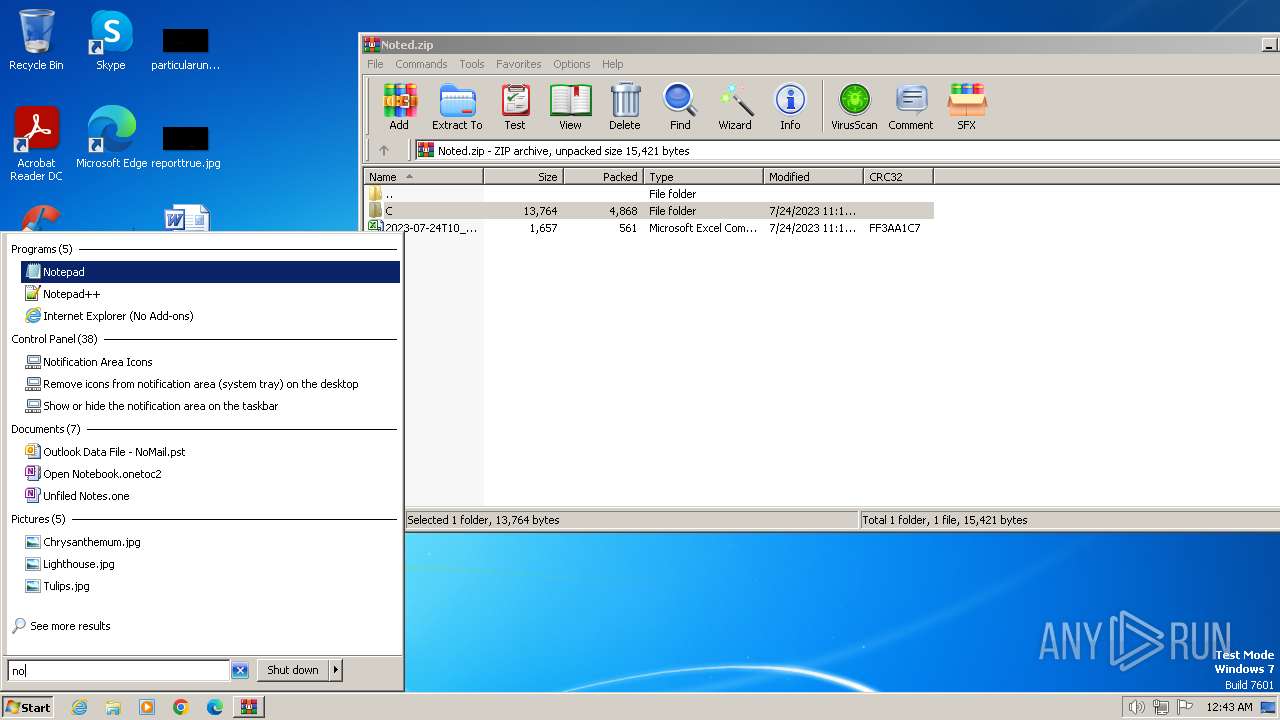Open Chrysanthemum.jpg picture
The image size is (1280, 720).
pyautogui.click(x=210, y=542)
